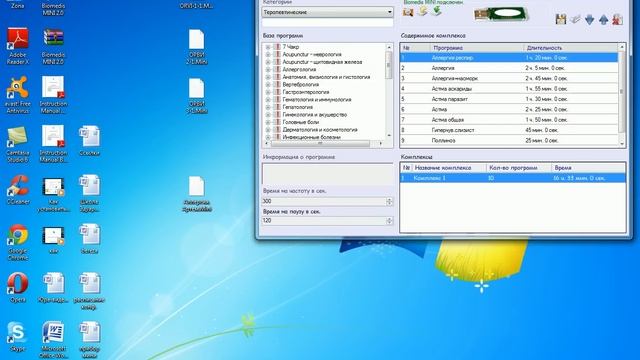Screen dimensions: 640x360
Task: Select the Instruction Manual PDF beside avast icon
Action: (53, 95)
